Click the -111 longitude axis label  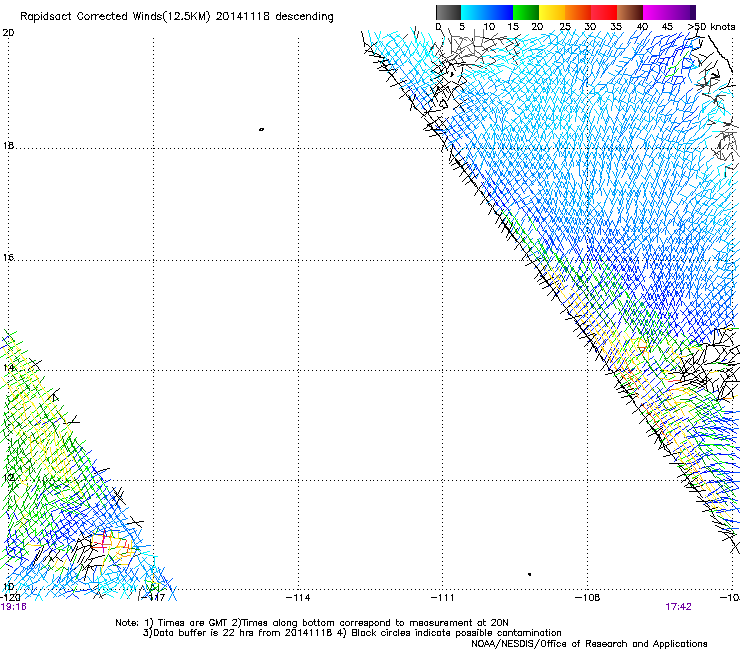(442, 598)
